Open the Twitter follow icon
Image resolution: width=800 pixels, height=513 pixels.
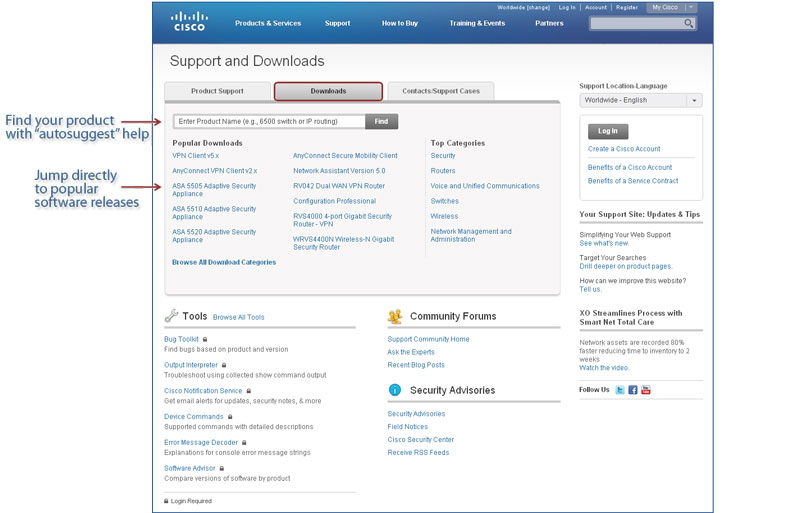[620, 390]
